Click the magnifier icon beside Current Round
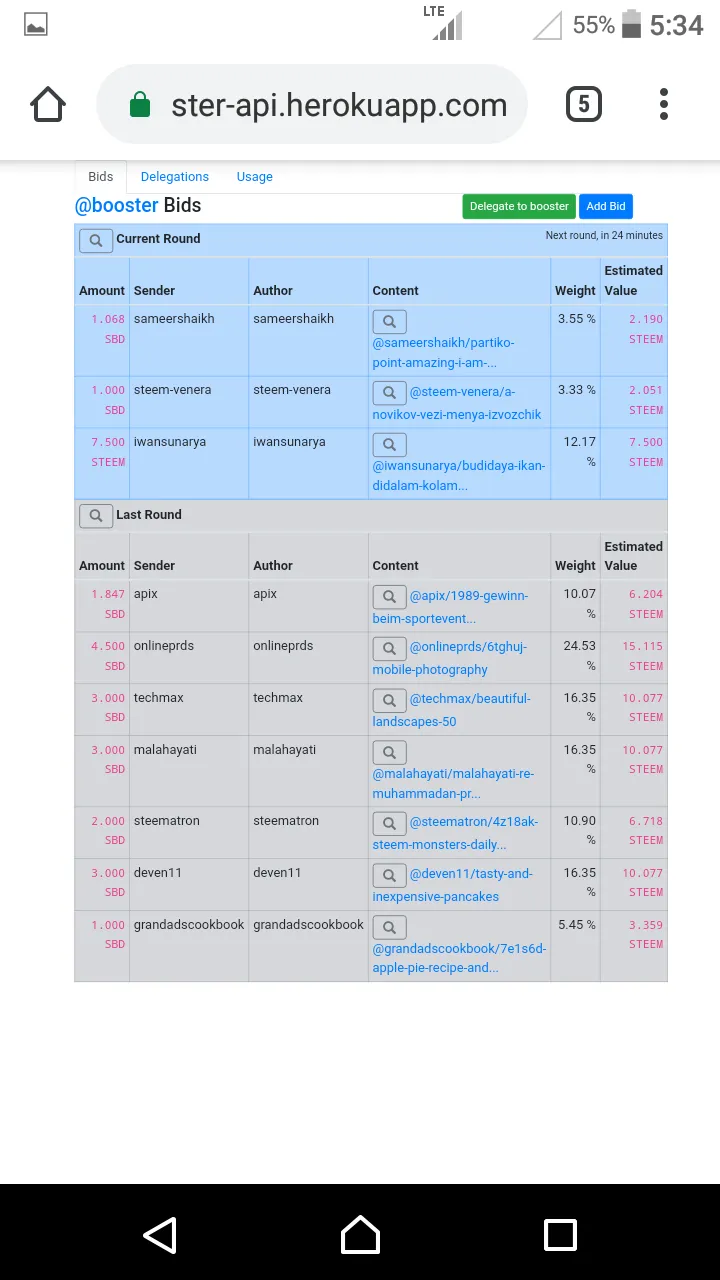Image resolution: width=720 pixels, height=1280 pixels. [x=96, y=240]
